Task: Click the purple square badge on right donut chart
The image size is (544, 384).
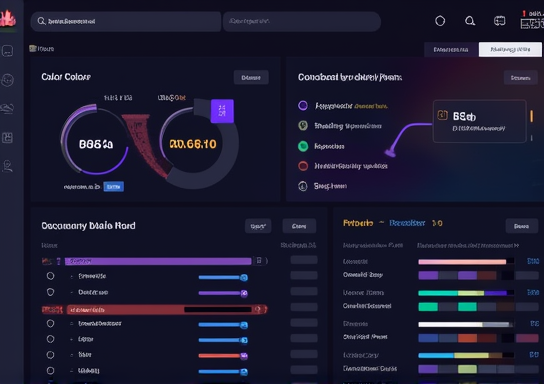Action: [x=222, y=111]
